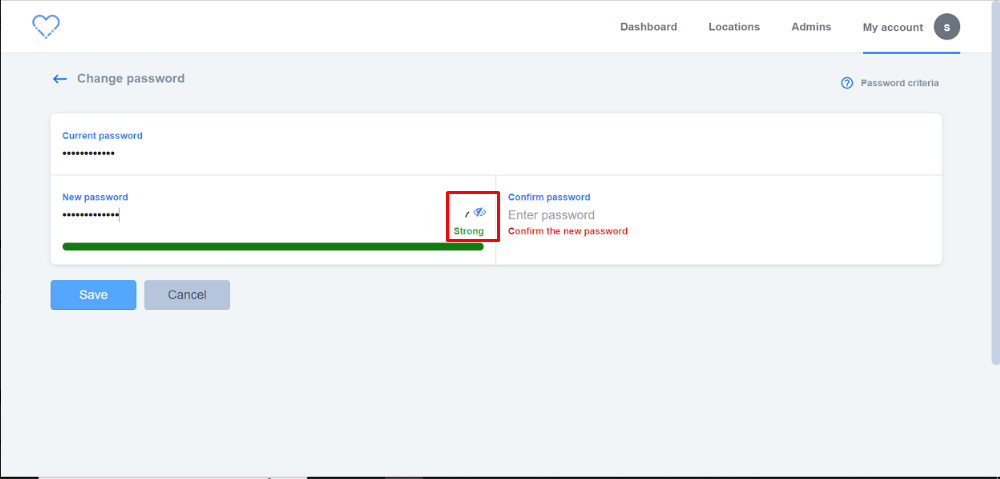Click the Confirm password input field

point(719,215)
